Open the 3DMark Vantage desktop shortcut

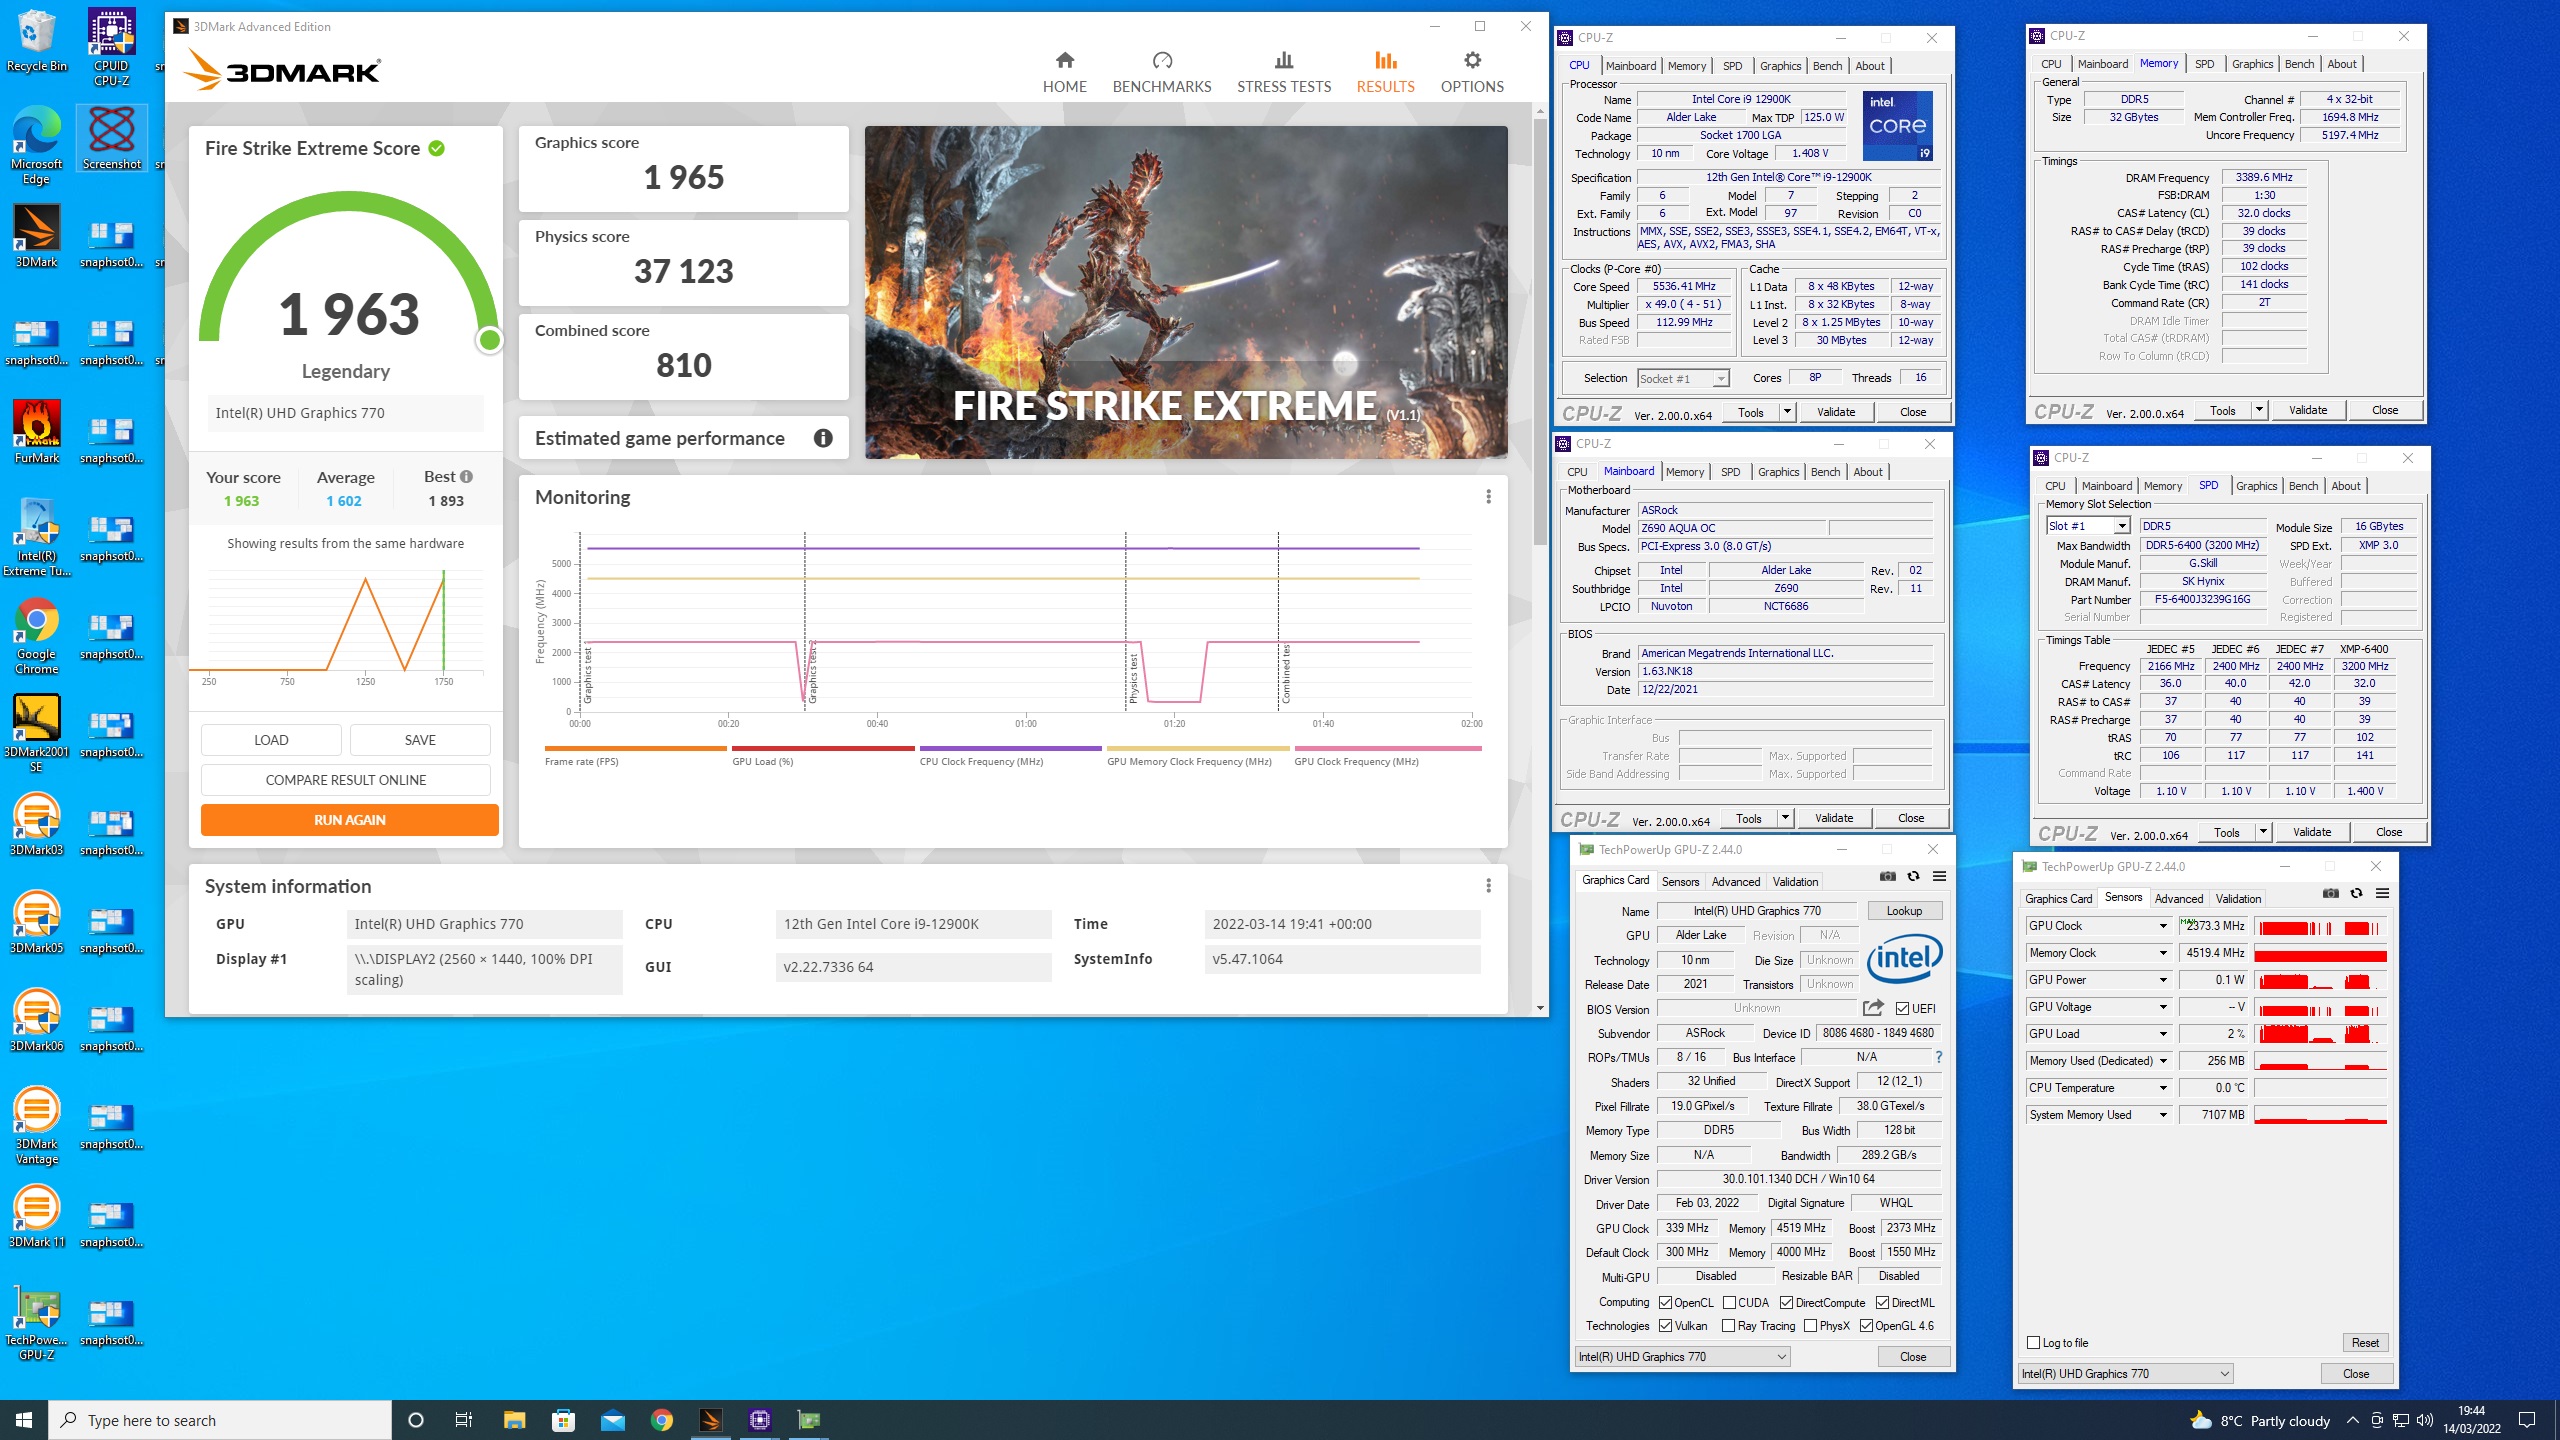[x=36, y=1125]
